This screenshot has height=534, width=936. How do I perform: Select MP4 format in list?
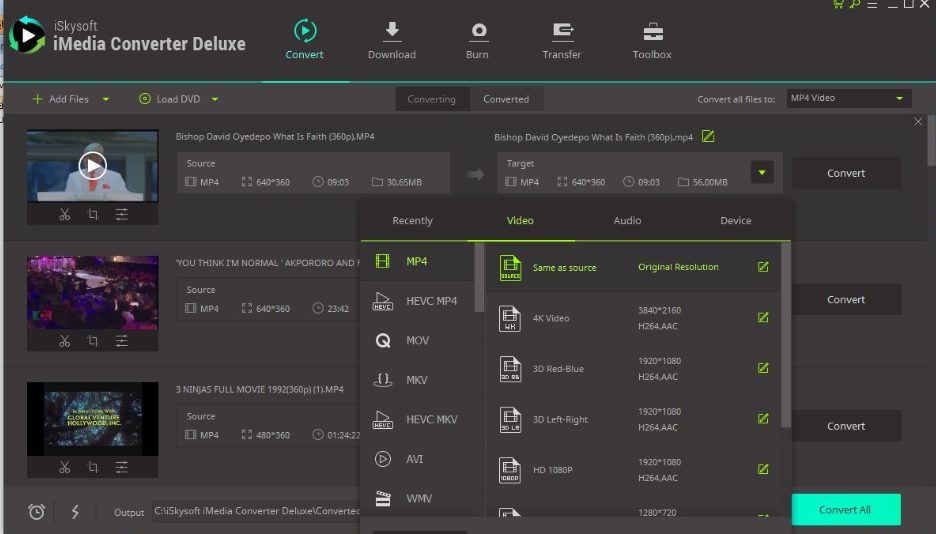[x=417, y=261]
